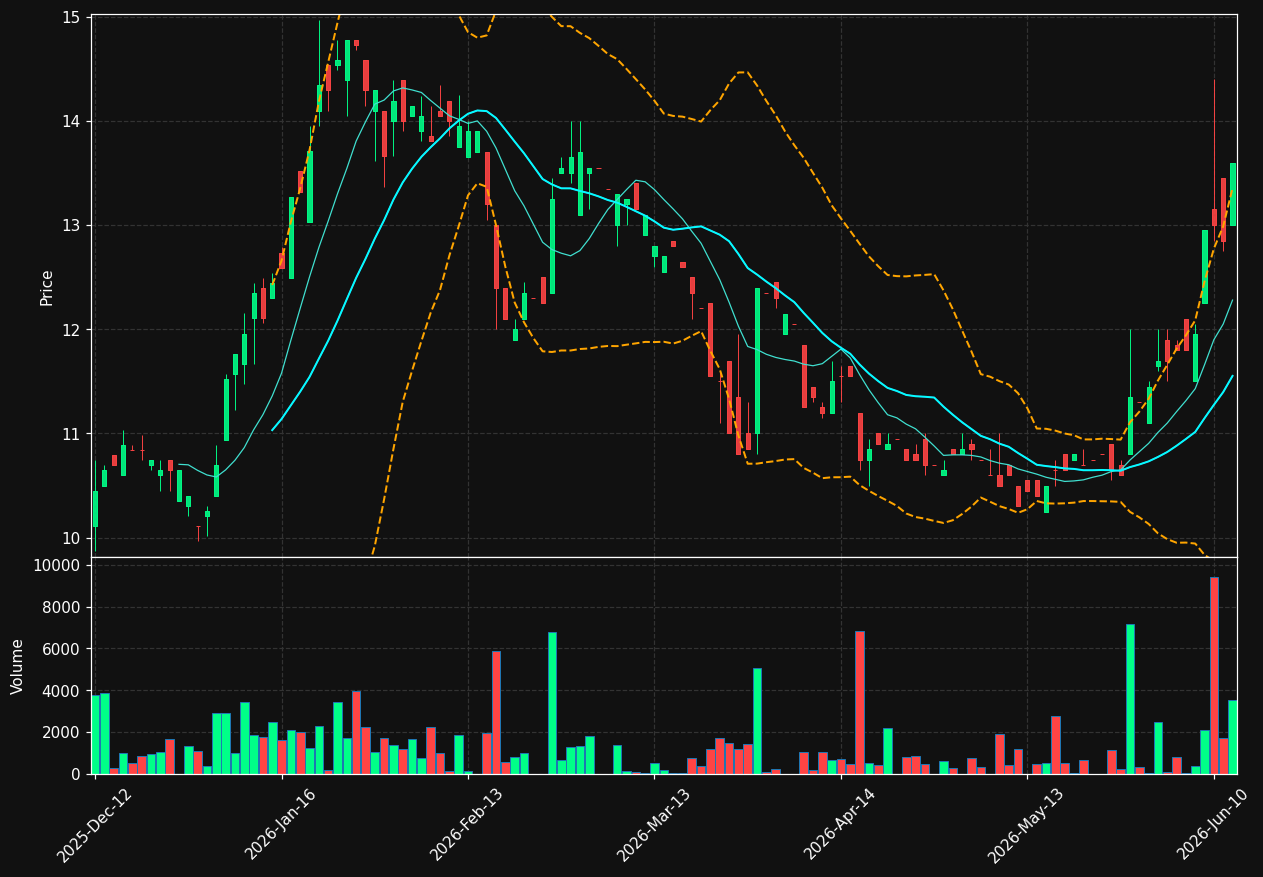Click price tick label 13

pyautogui.click(x=72, y=225)
